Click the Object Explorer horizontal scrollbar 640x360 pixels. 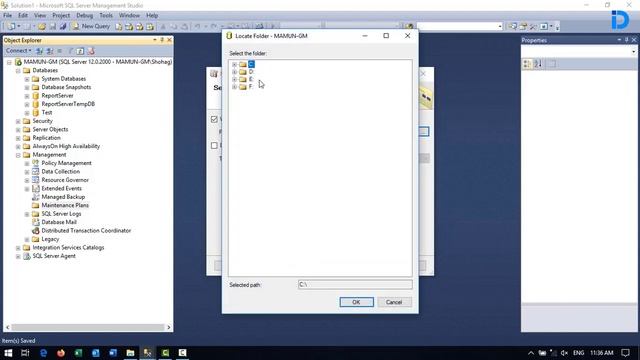coord(88,327)
